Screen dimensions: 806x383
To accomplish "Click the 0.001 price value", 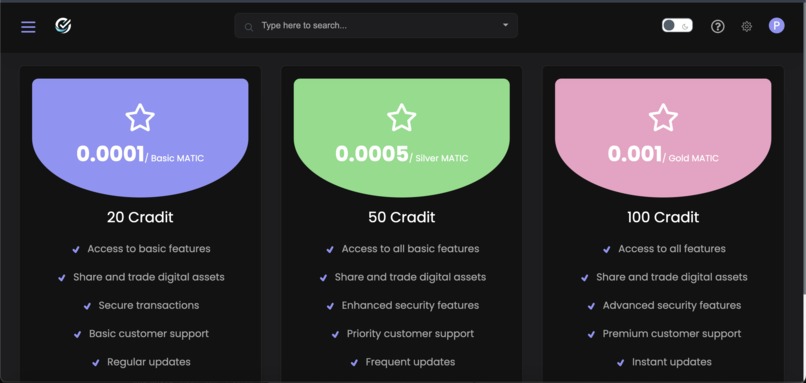I will [x=635, y=154].
